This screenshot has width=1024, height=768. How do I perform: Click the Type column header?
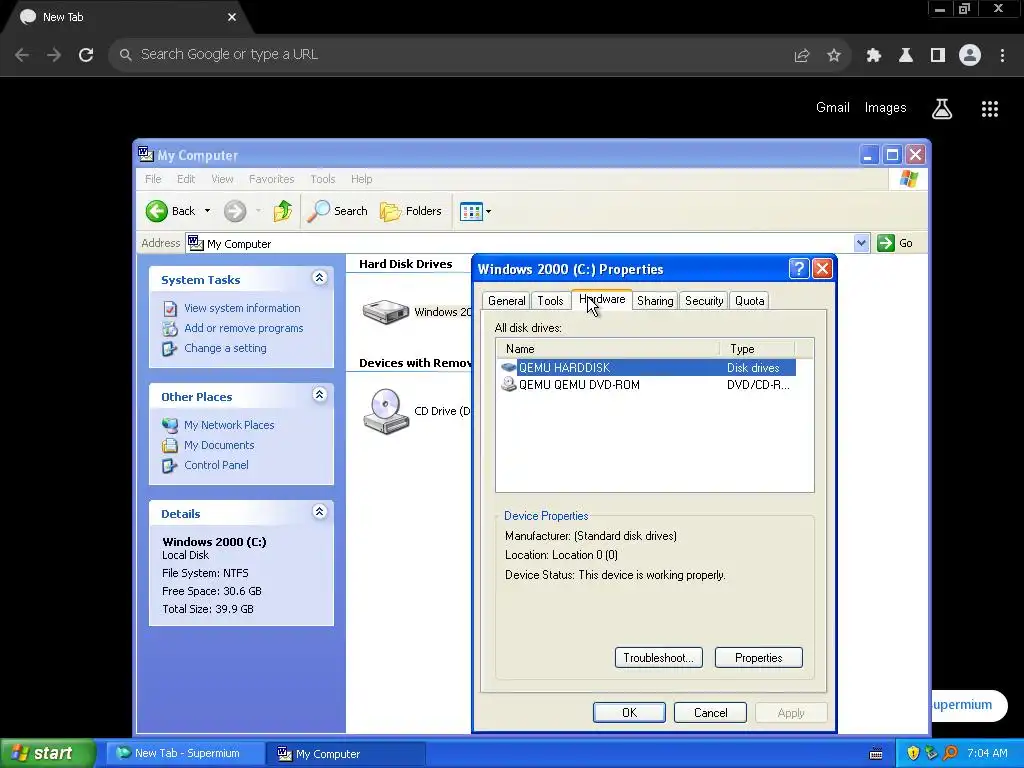coord(757,349)
